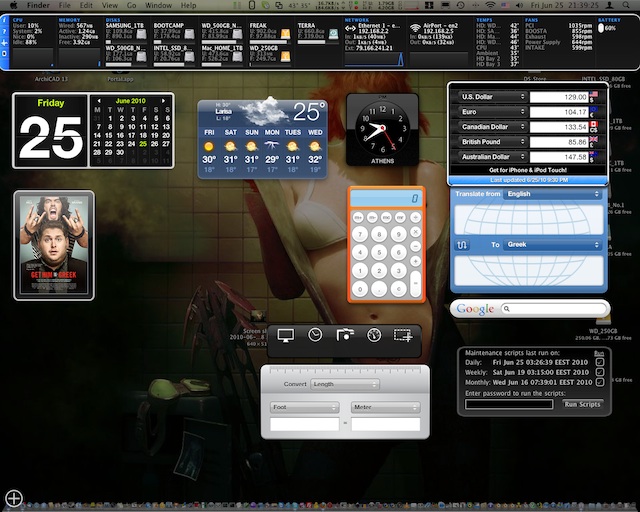Image resolution: width=640 pixels, height=512 pixels.
Task: Swap translation languages with the arrows icon
Action: coord(462,245)
